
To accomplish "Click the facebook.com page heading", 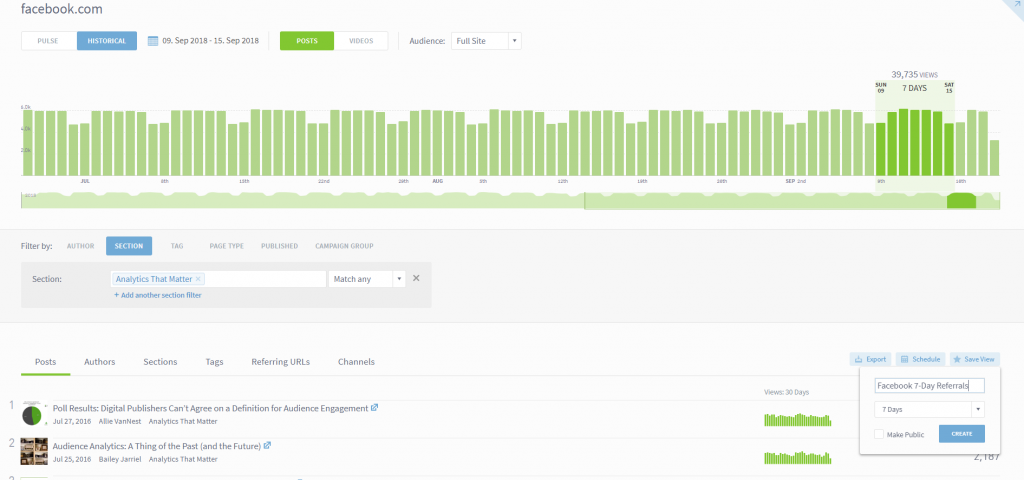I will [61, 9].
